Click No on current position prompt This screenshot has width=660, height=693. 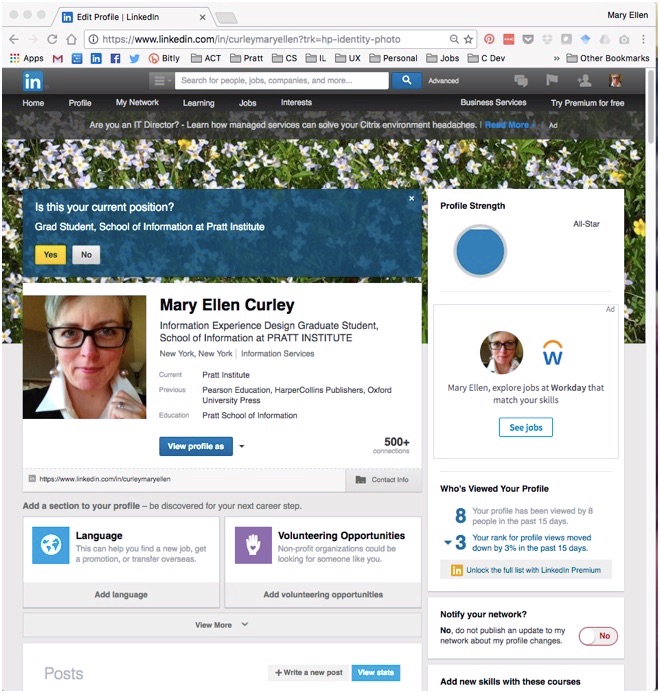point(86,255)
